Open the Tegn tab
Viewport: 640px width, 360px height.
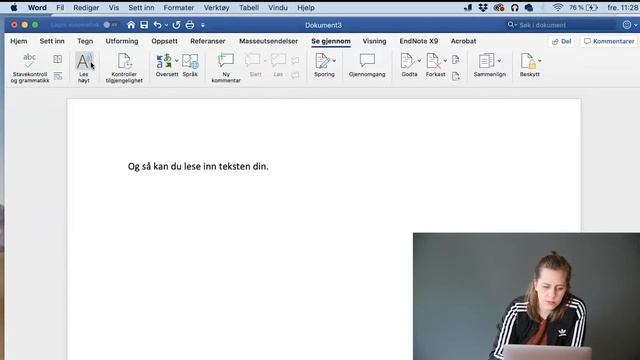pyautogui.click(x=85, y=41)
